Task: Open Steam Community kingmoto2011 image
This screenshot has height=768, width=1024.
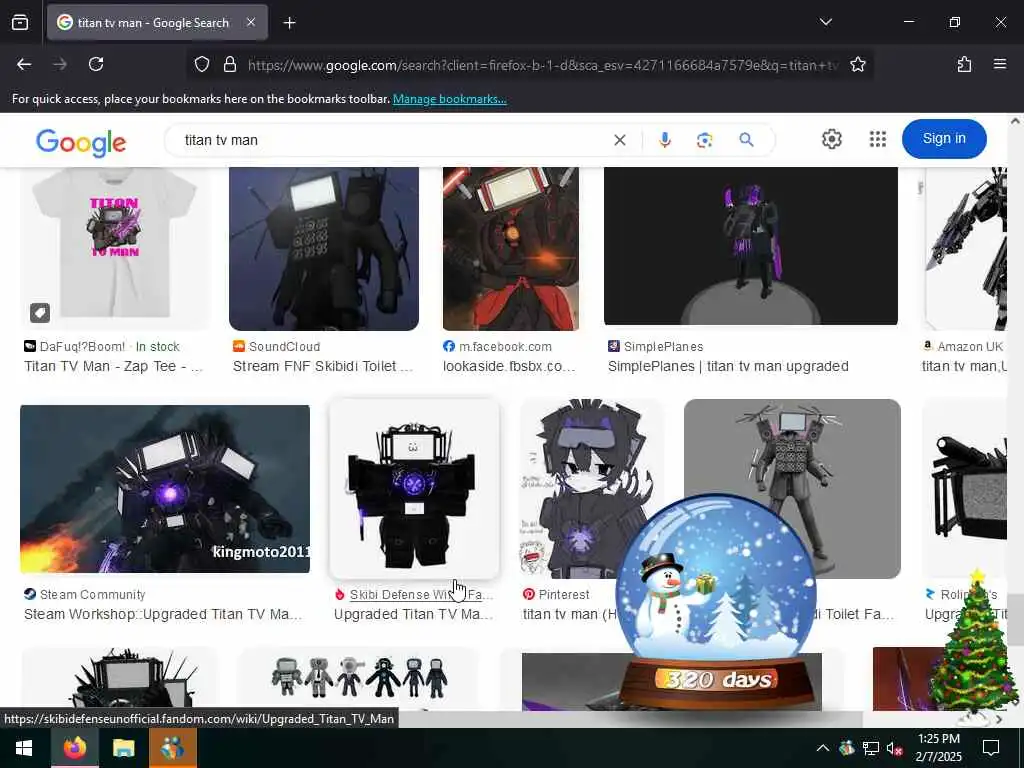Action: tap(165, 489)
